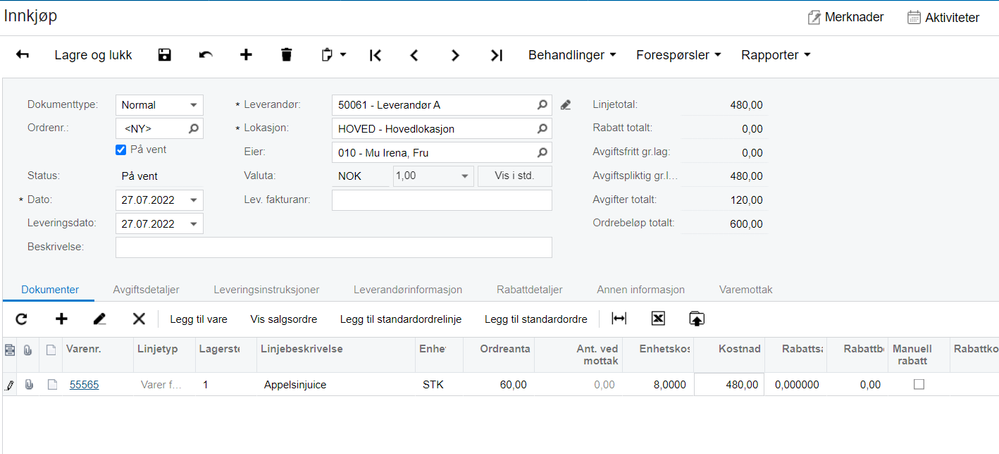
Task: Click the NOK currency field
Action: (361, 176)
